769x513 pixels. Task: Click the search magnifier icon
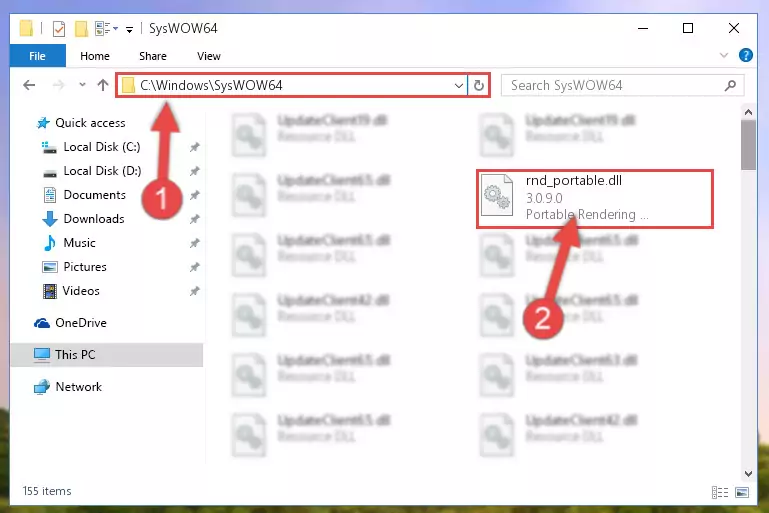(730, 85)
